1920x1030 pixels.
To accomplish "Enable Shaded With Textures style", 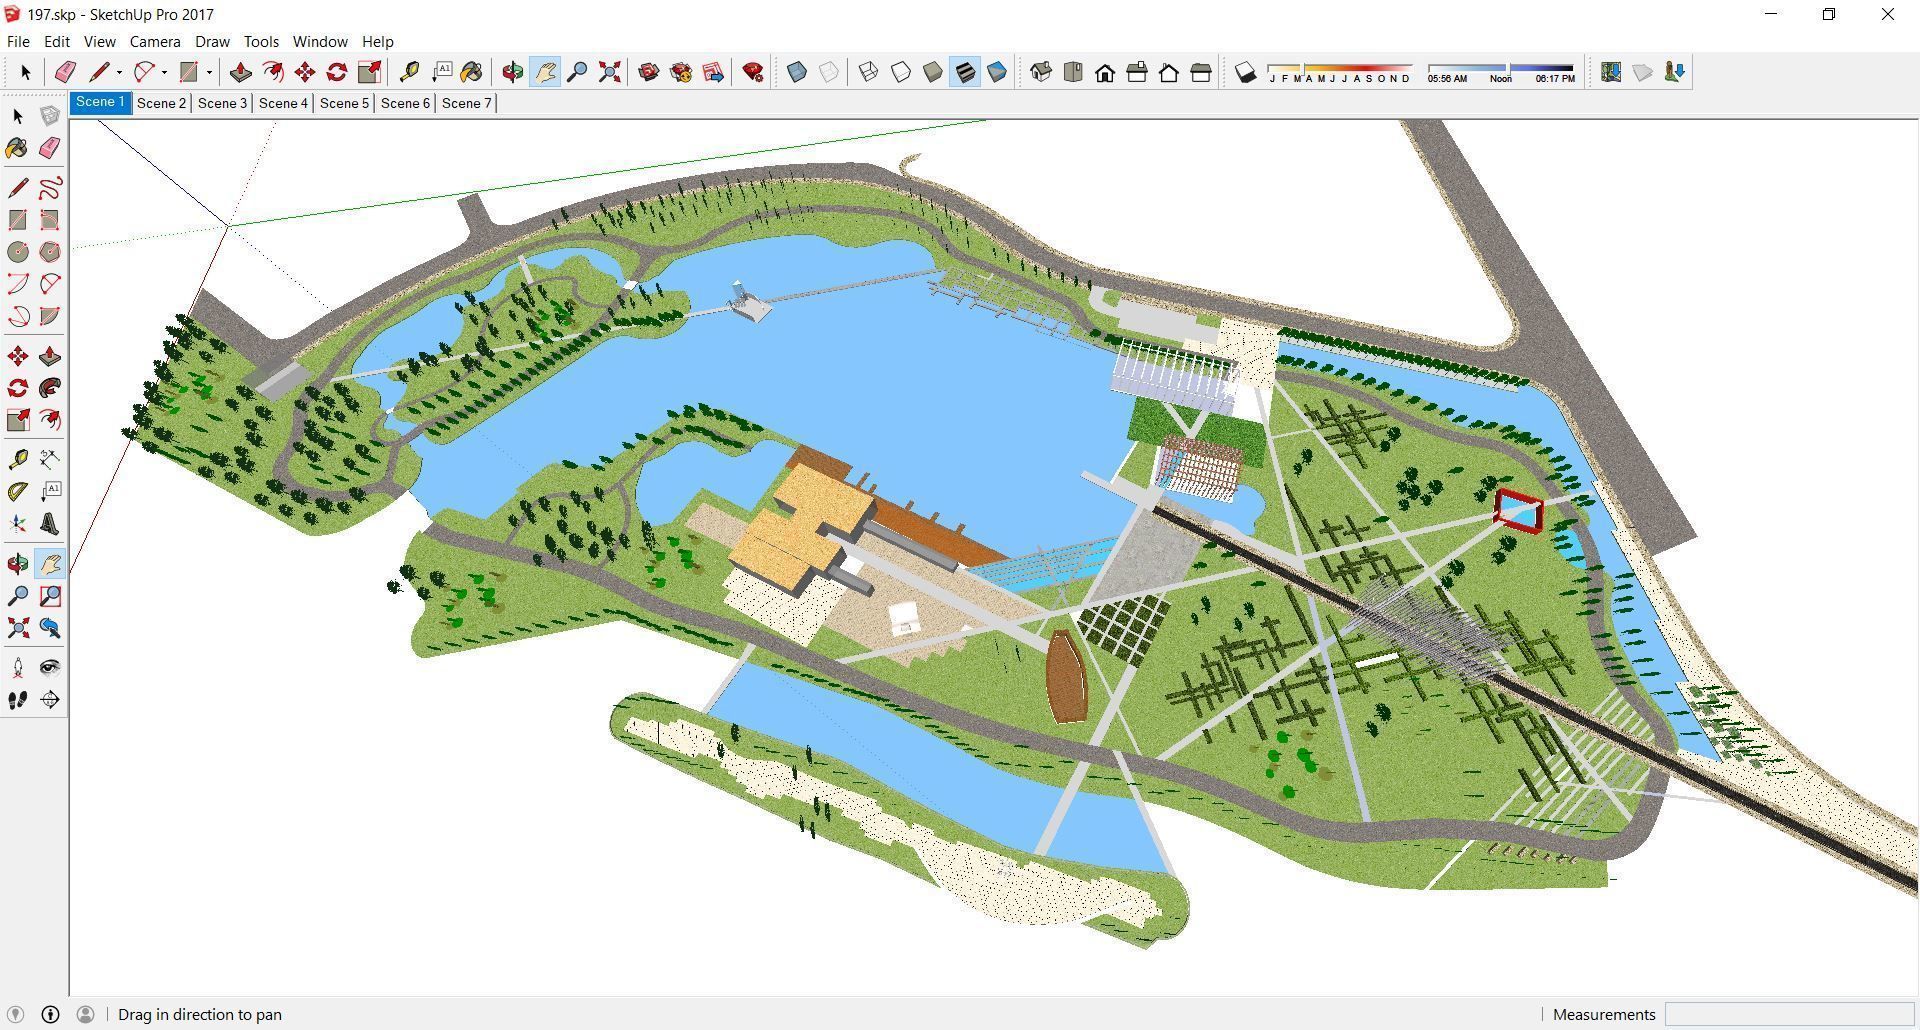I will 965,72.
